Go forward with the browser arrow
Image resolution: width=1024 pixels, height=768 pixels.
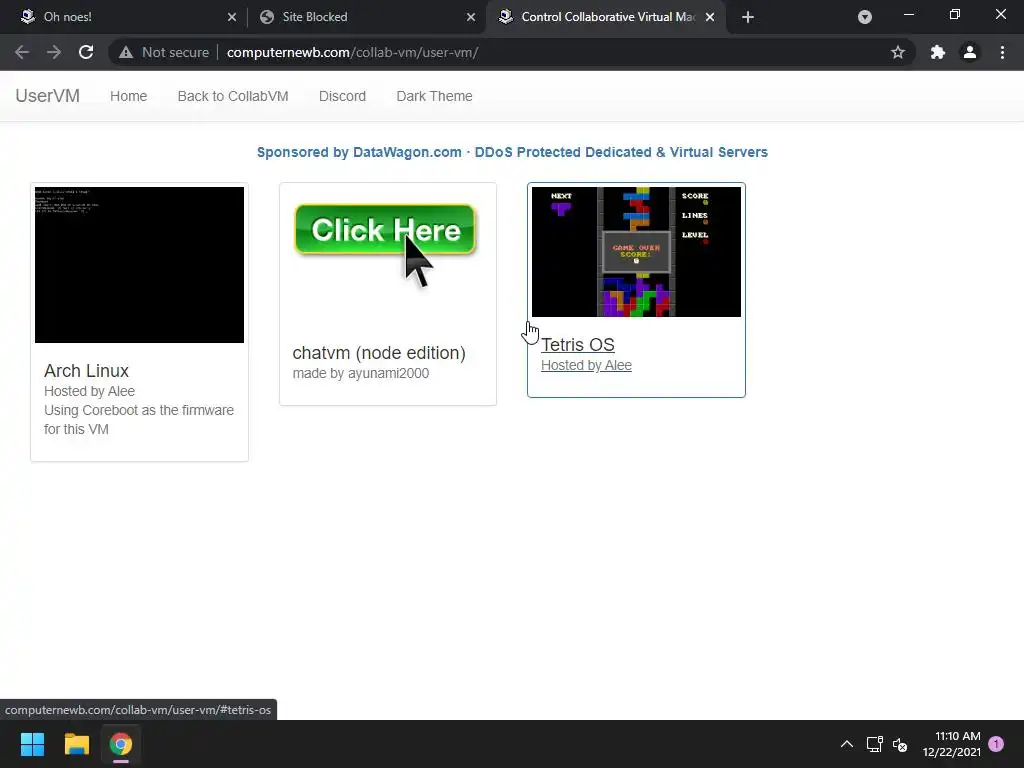[54, 52]
